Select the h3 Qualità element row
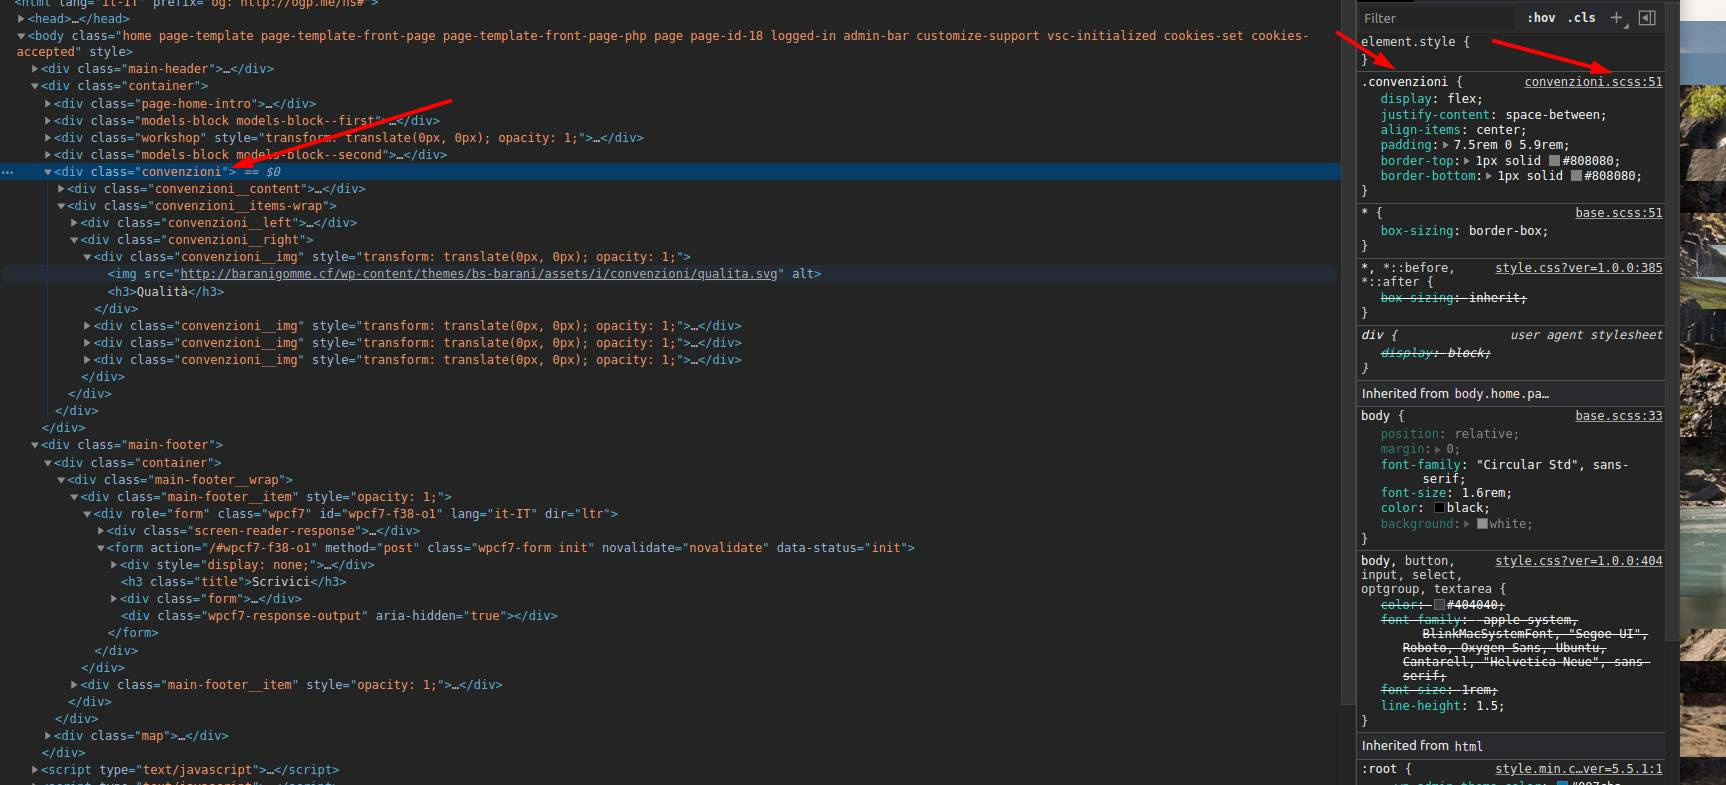1726x785 pixels. [x=166, y=292]
